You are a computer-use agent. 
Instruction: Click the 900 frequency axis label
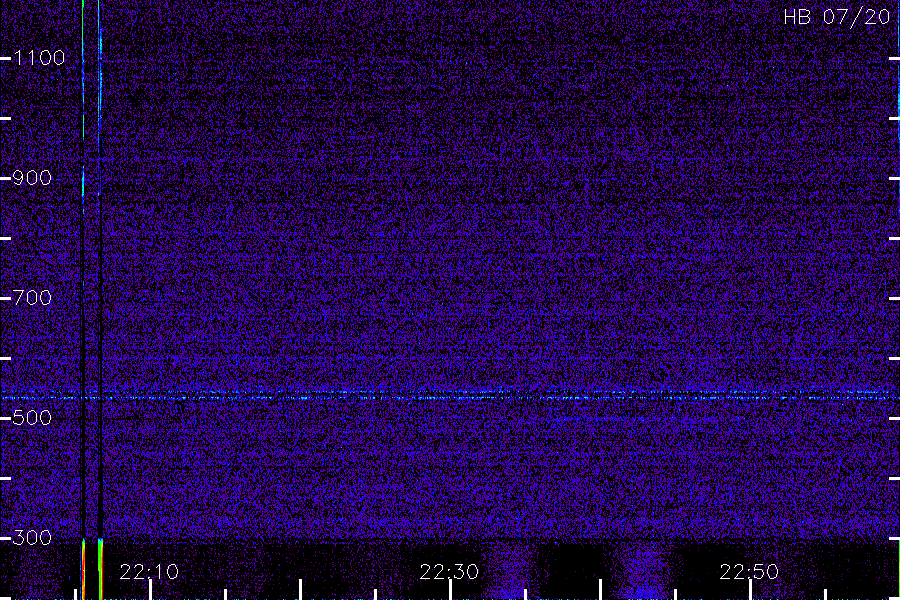[x=32, y=178]
